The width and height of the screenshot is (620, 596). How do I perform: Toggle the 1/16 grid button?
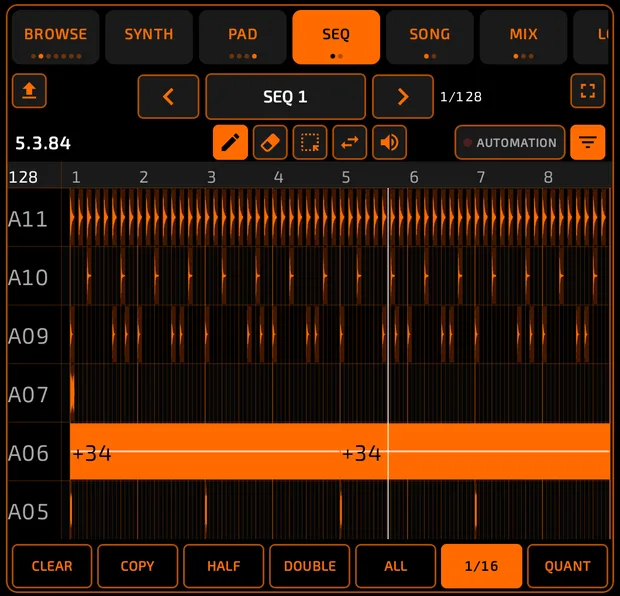pos(482,566)
